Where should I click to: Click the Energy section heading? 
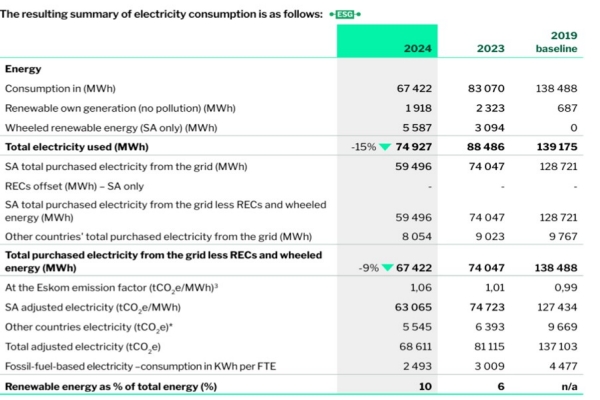pos(23,69)
